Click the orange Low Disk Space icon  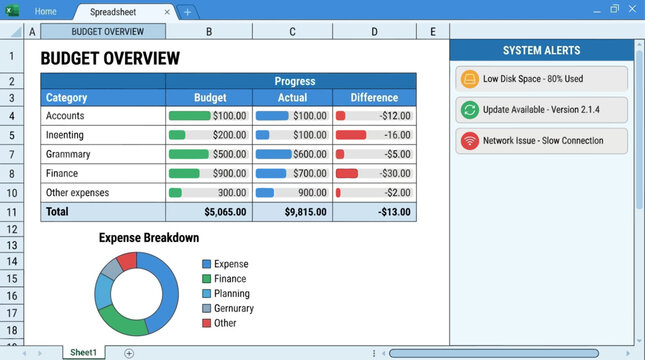(x=469, y=79)
